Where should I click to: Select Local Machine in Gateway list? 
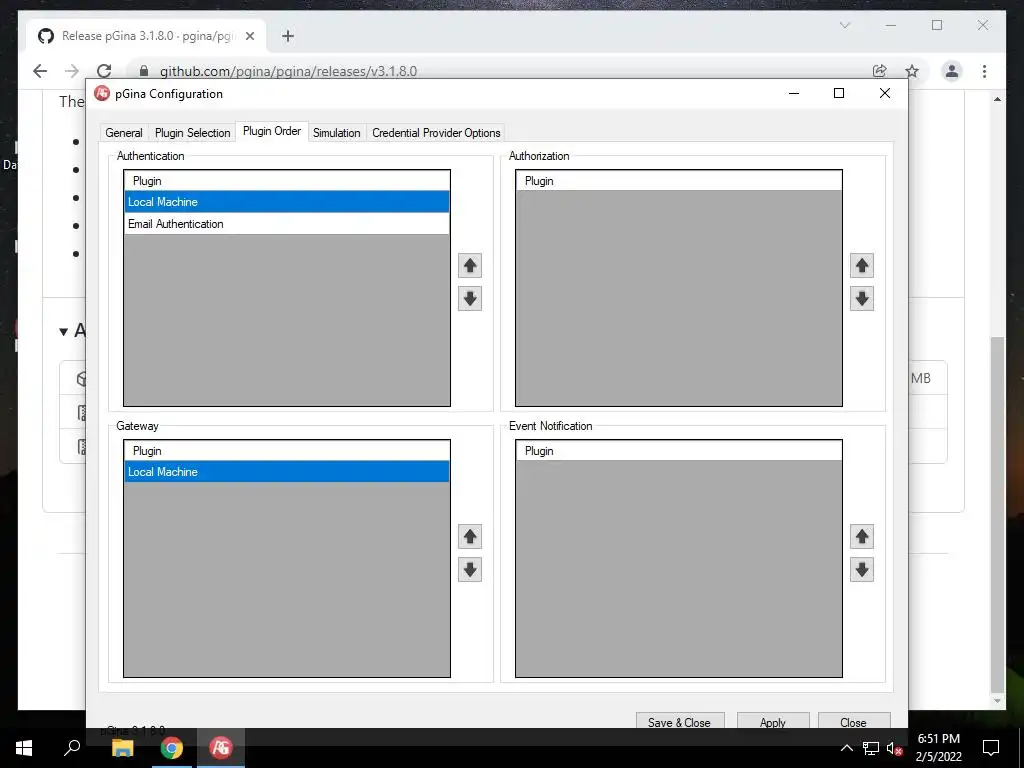point(287,472)
